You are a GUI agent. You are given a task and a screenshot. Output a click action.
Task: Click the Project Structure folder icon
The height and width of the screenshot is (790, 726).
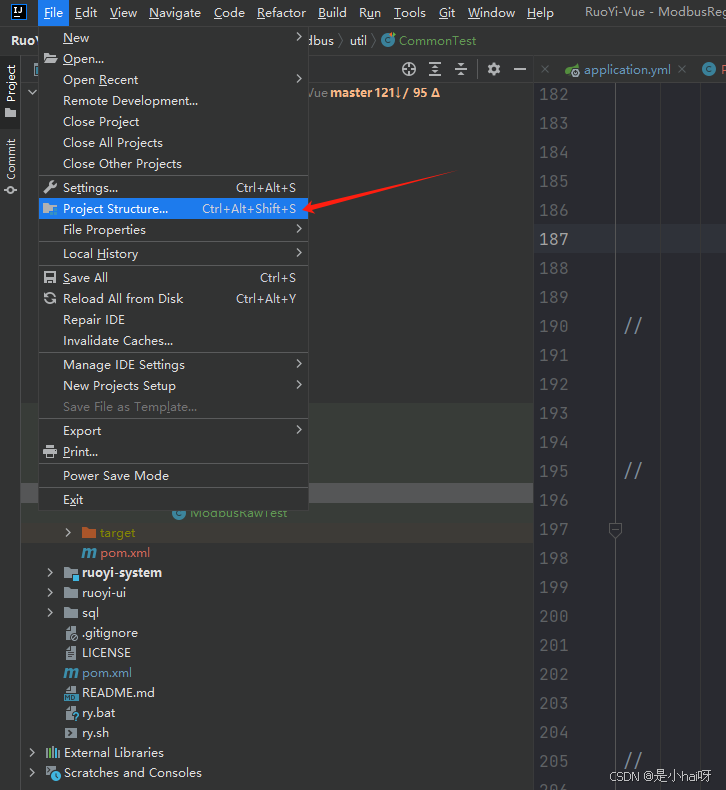coord(50,209)
